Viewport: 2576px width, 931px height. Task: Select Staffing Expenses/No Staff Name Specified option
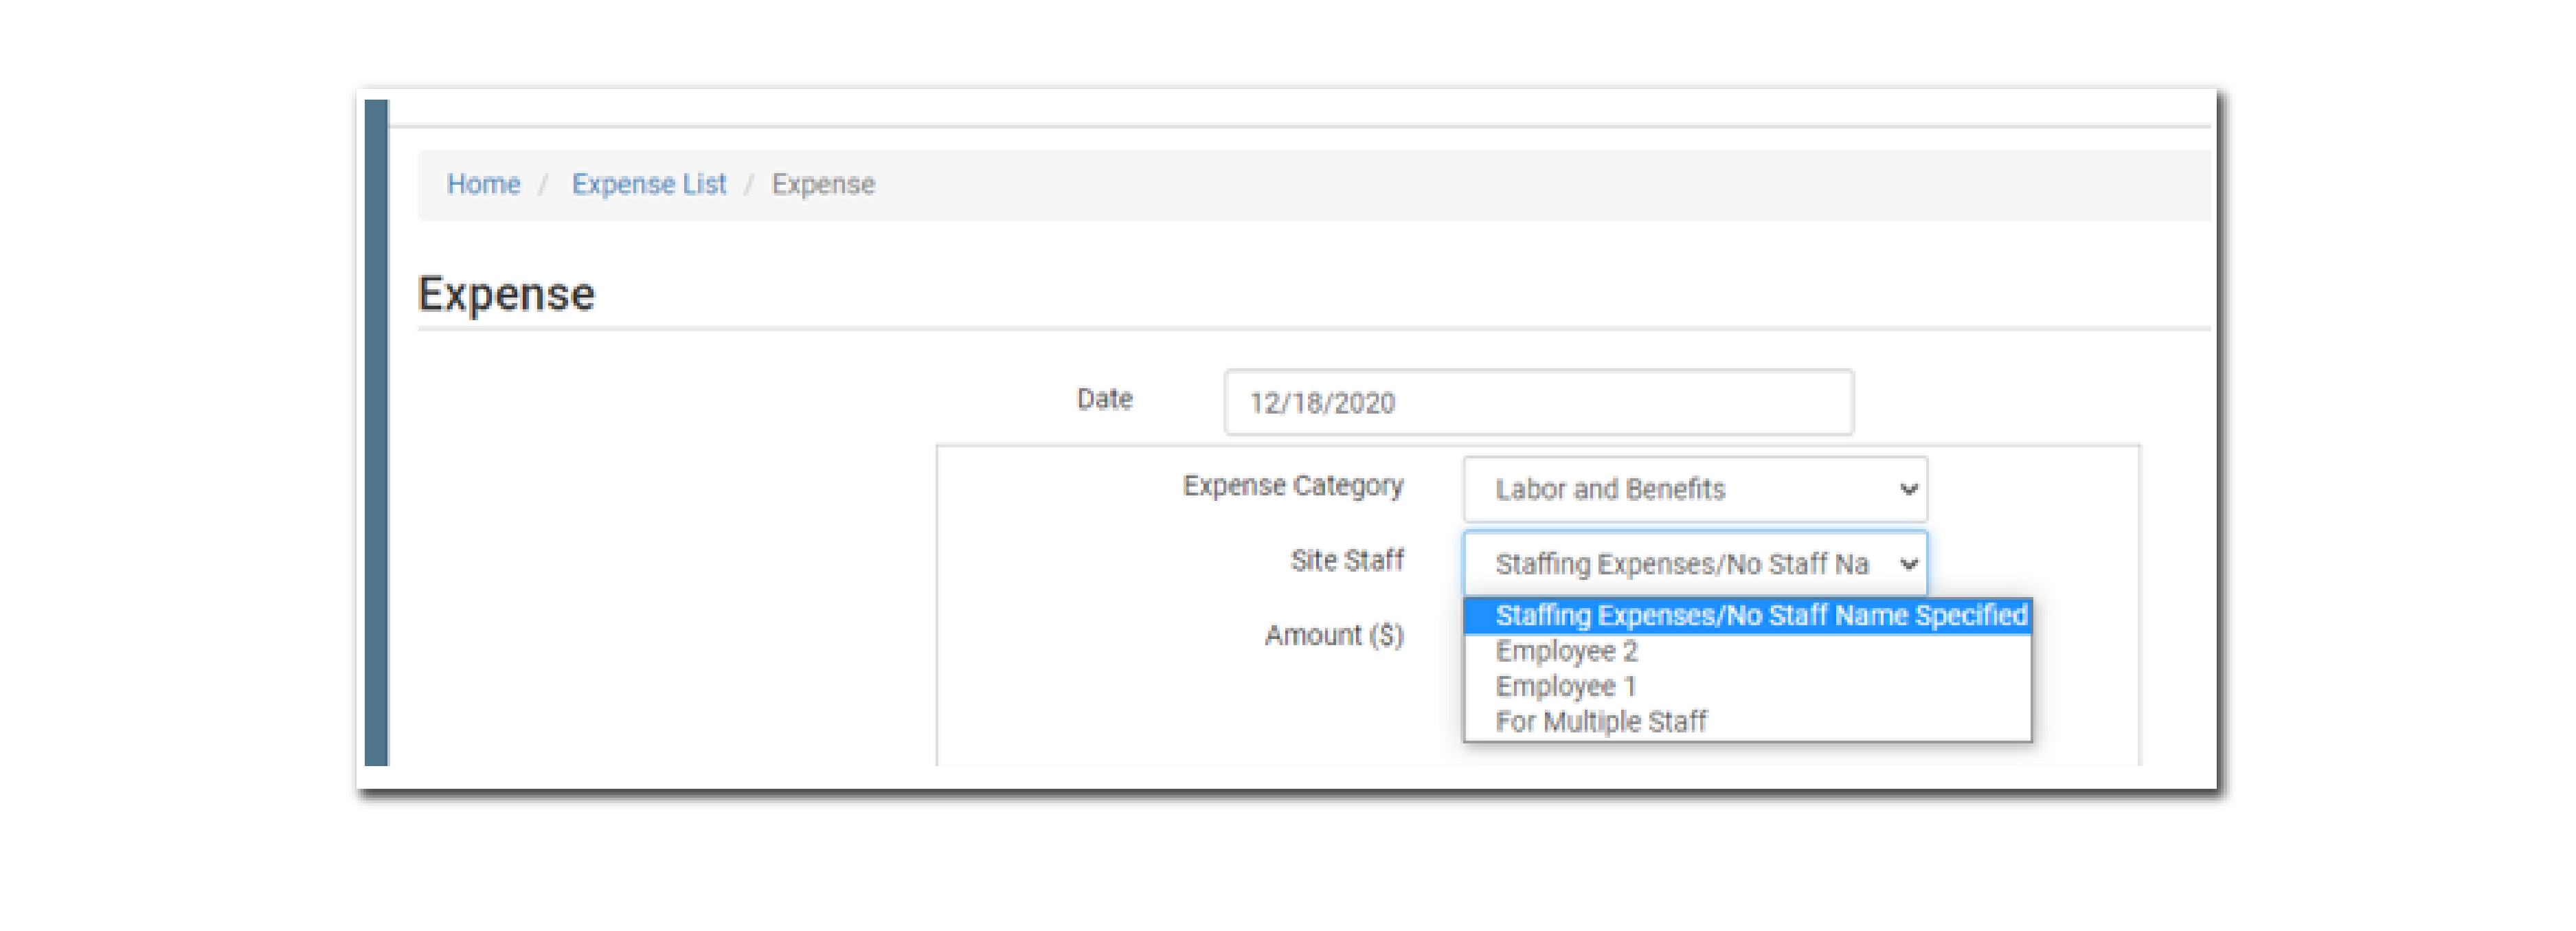pyautogui.click(x=1760, y=615)
